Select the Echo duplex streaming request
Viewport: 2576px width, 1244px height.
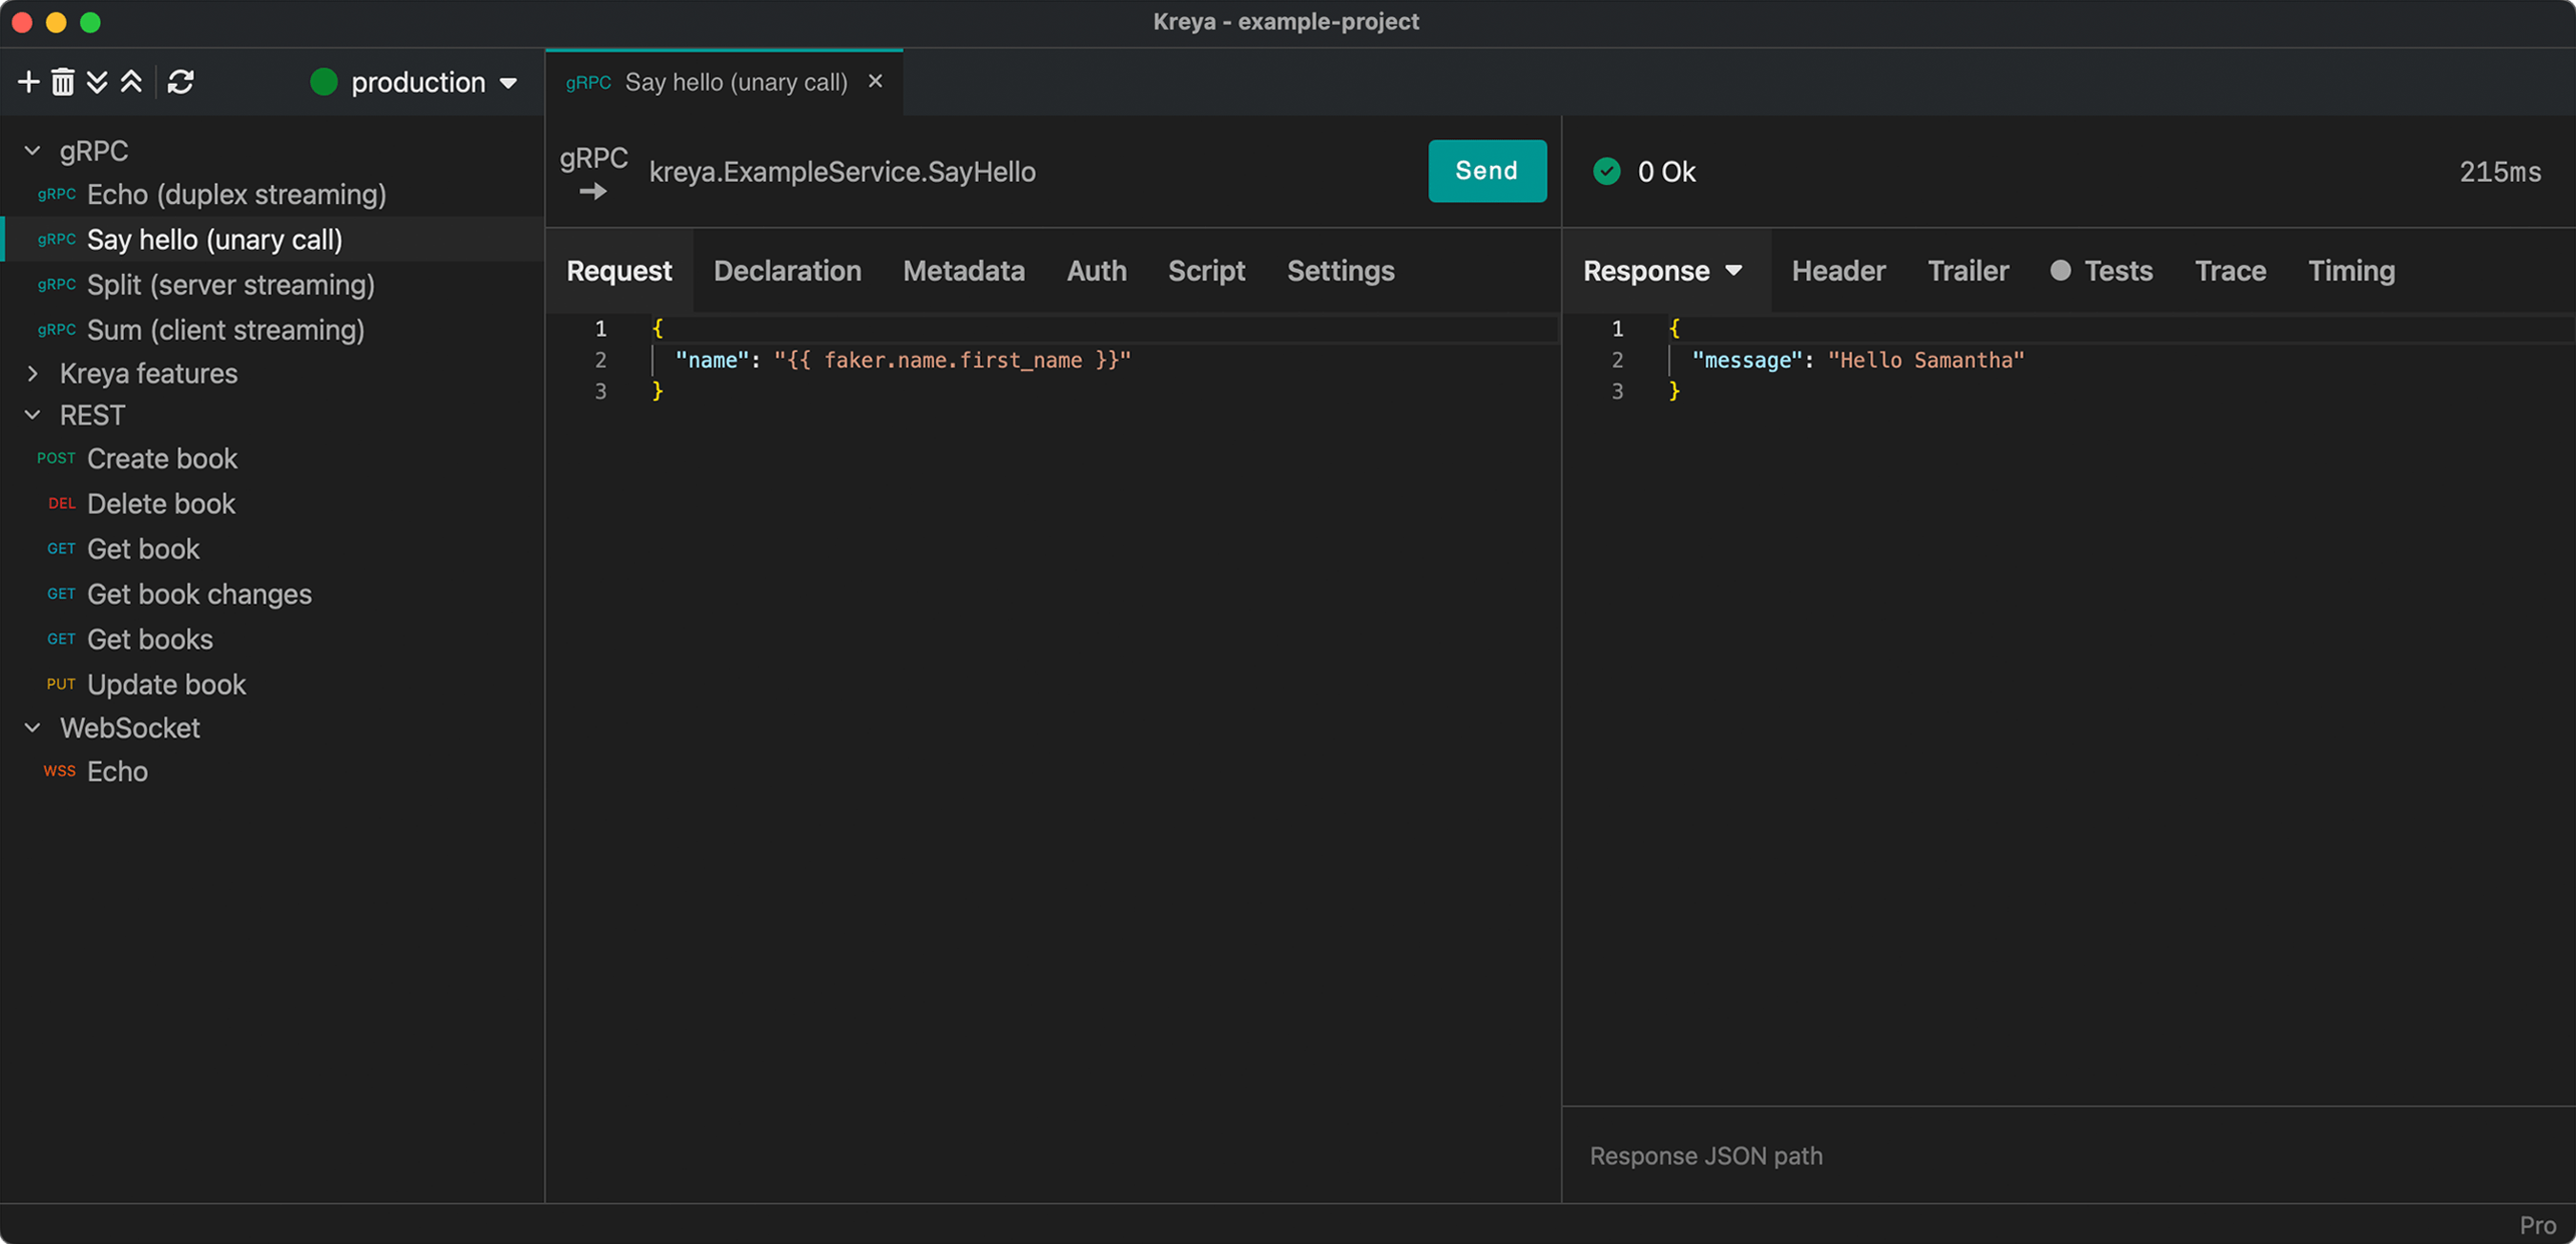pyautogui.click(x=239, y=194)
